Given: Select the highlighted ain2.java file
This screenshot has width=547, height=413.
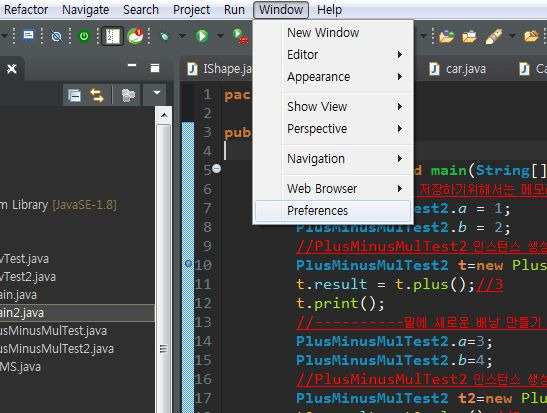Looking at the screenshot, I should tap(77, 313).
